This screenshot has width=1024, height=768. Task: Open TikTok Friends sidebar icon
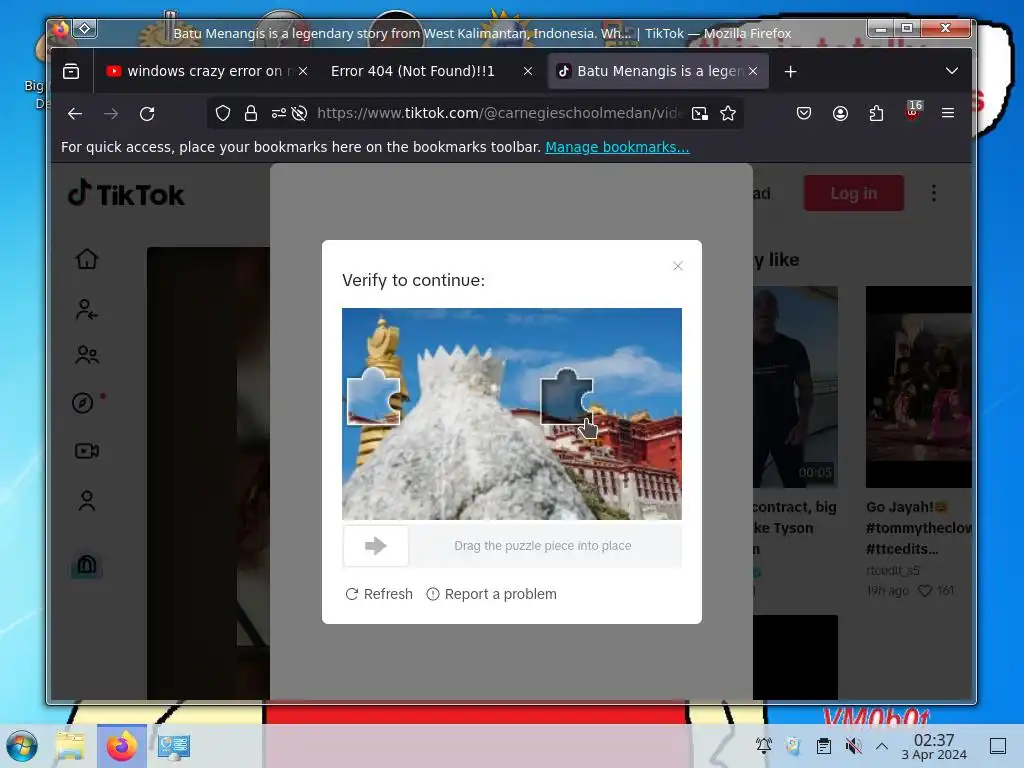pos(87,355)
